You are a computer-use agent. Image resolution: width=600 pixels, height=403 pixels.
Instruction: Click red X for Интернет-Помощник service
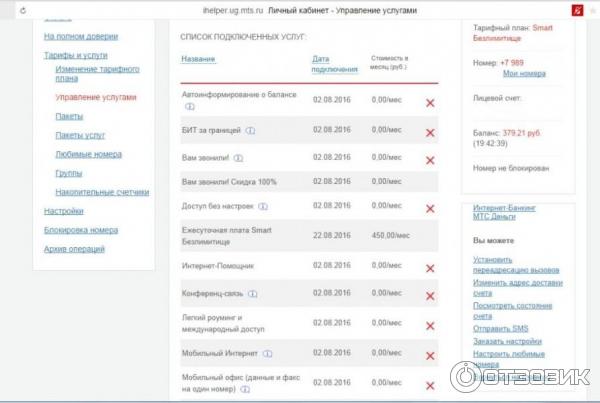click(430, 268)
